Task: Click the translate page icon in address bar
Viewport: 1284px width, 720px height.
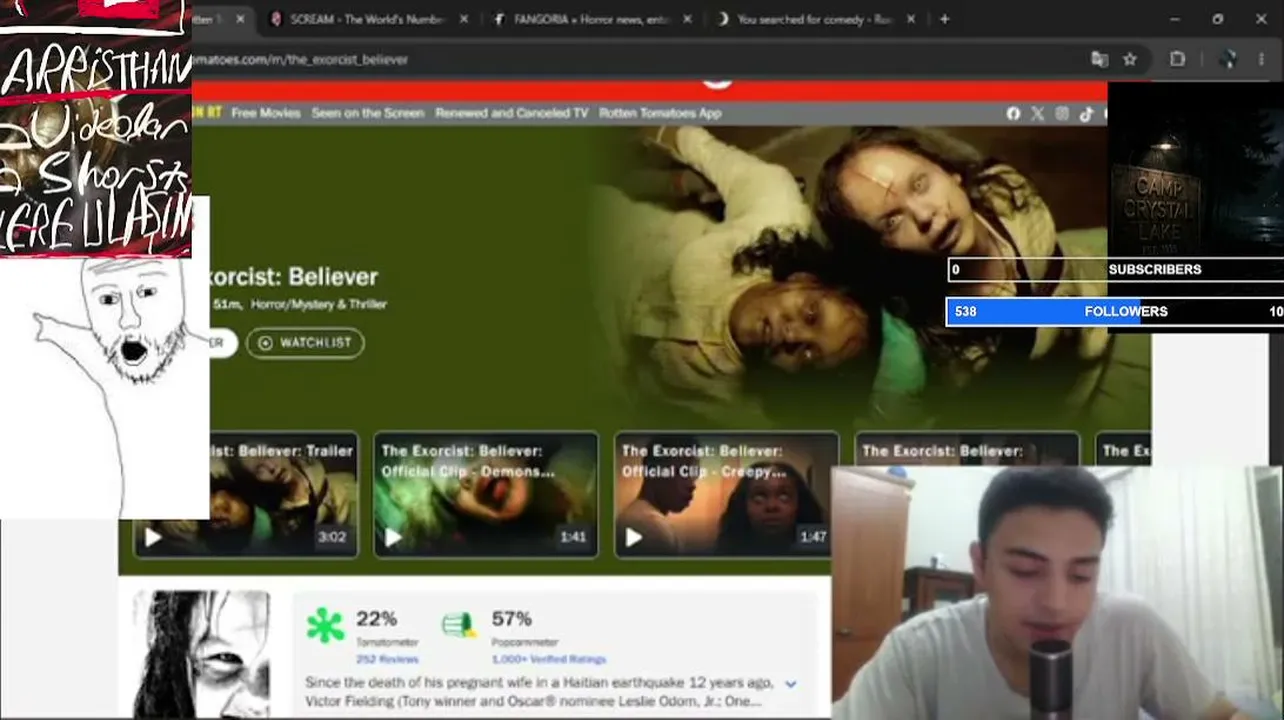Action: click(x=1100, y=59)
